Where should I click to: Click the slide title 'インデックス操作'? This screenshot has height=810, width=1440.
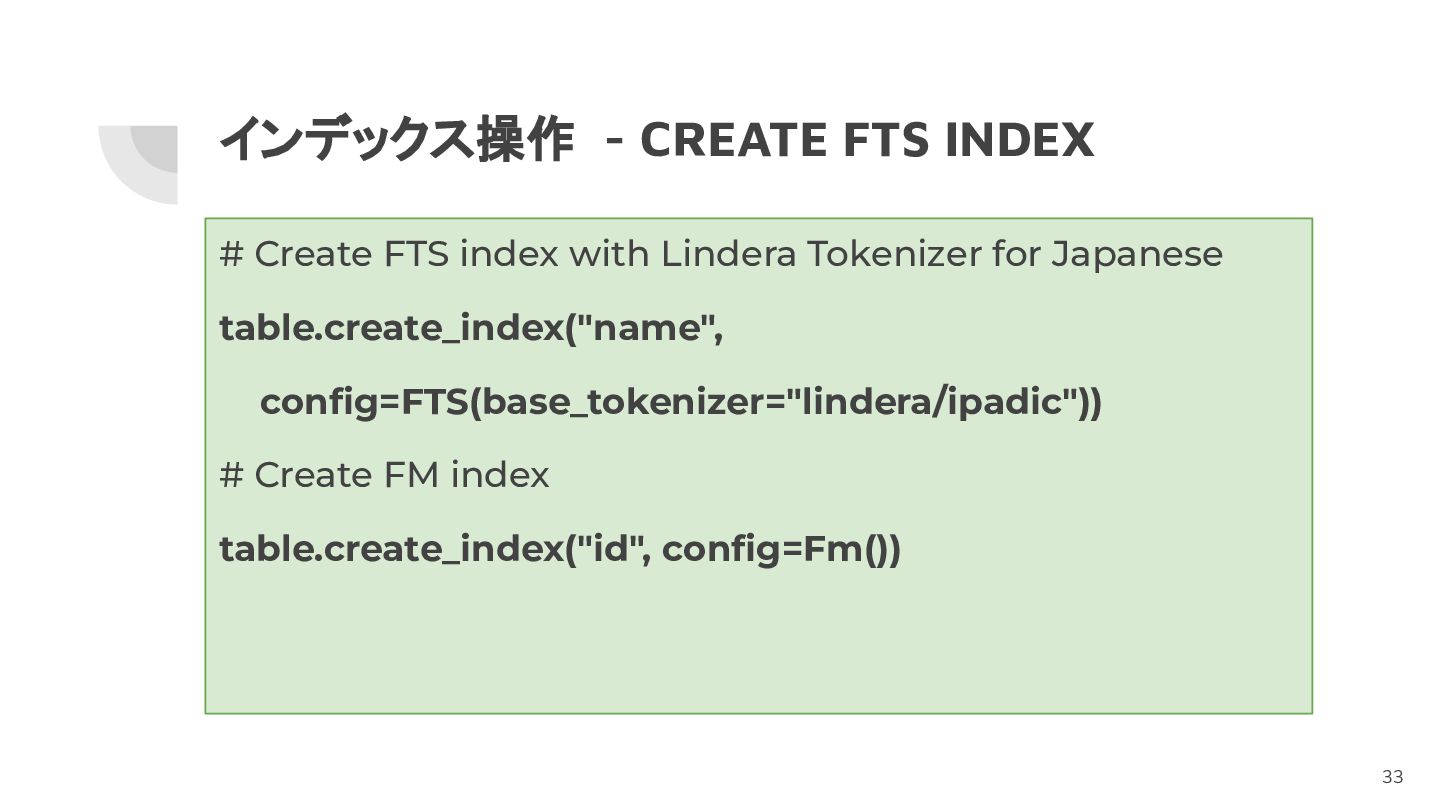coord(396,139)
